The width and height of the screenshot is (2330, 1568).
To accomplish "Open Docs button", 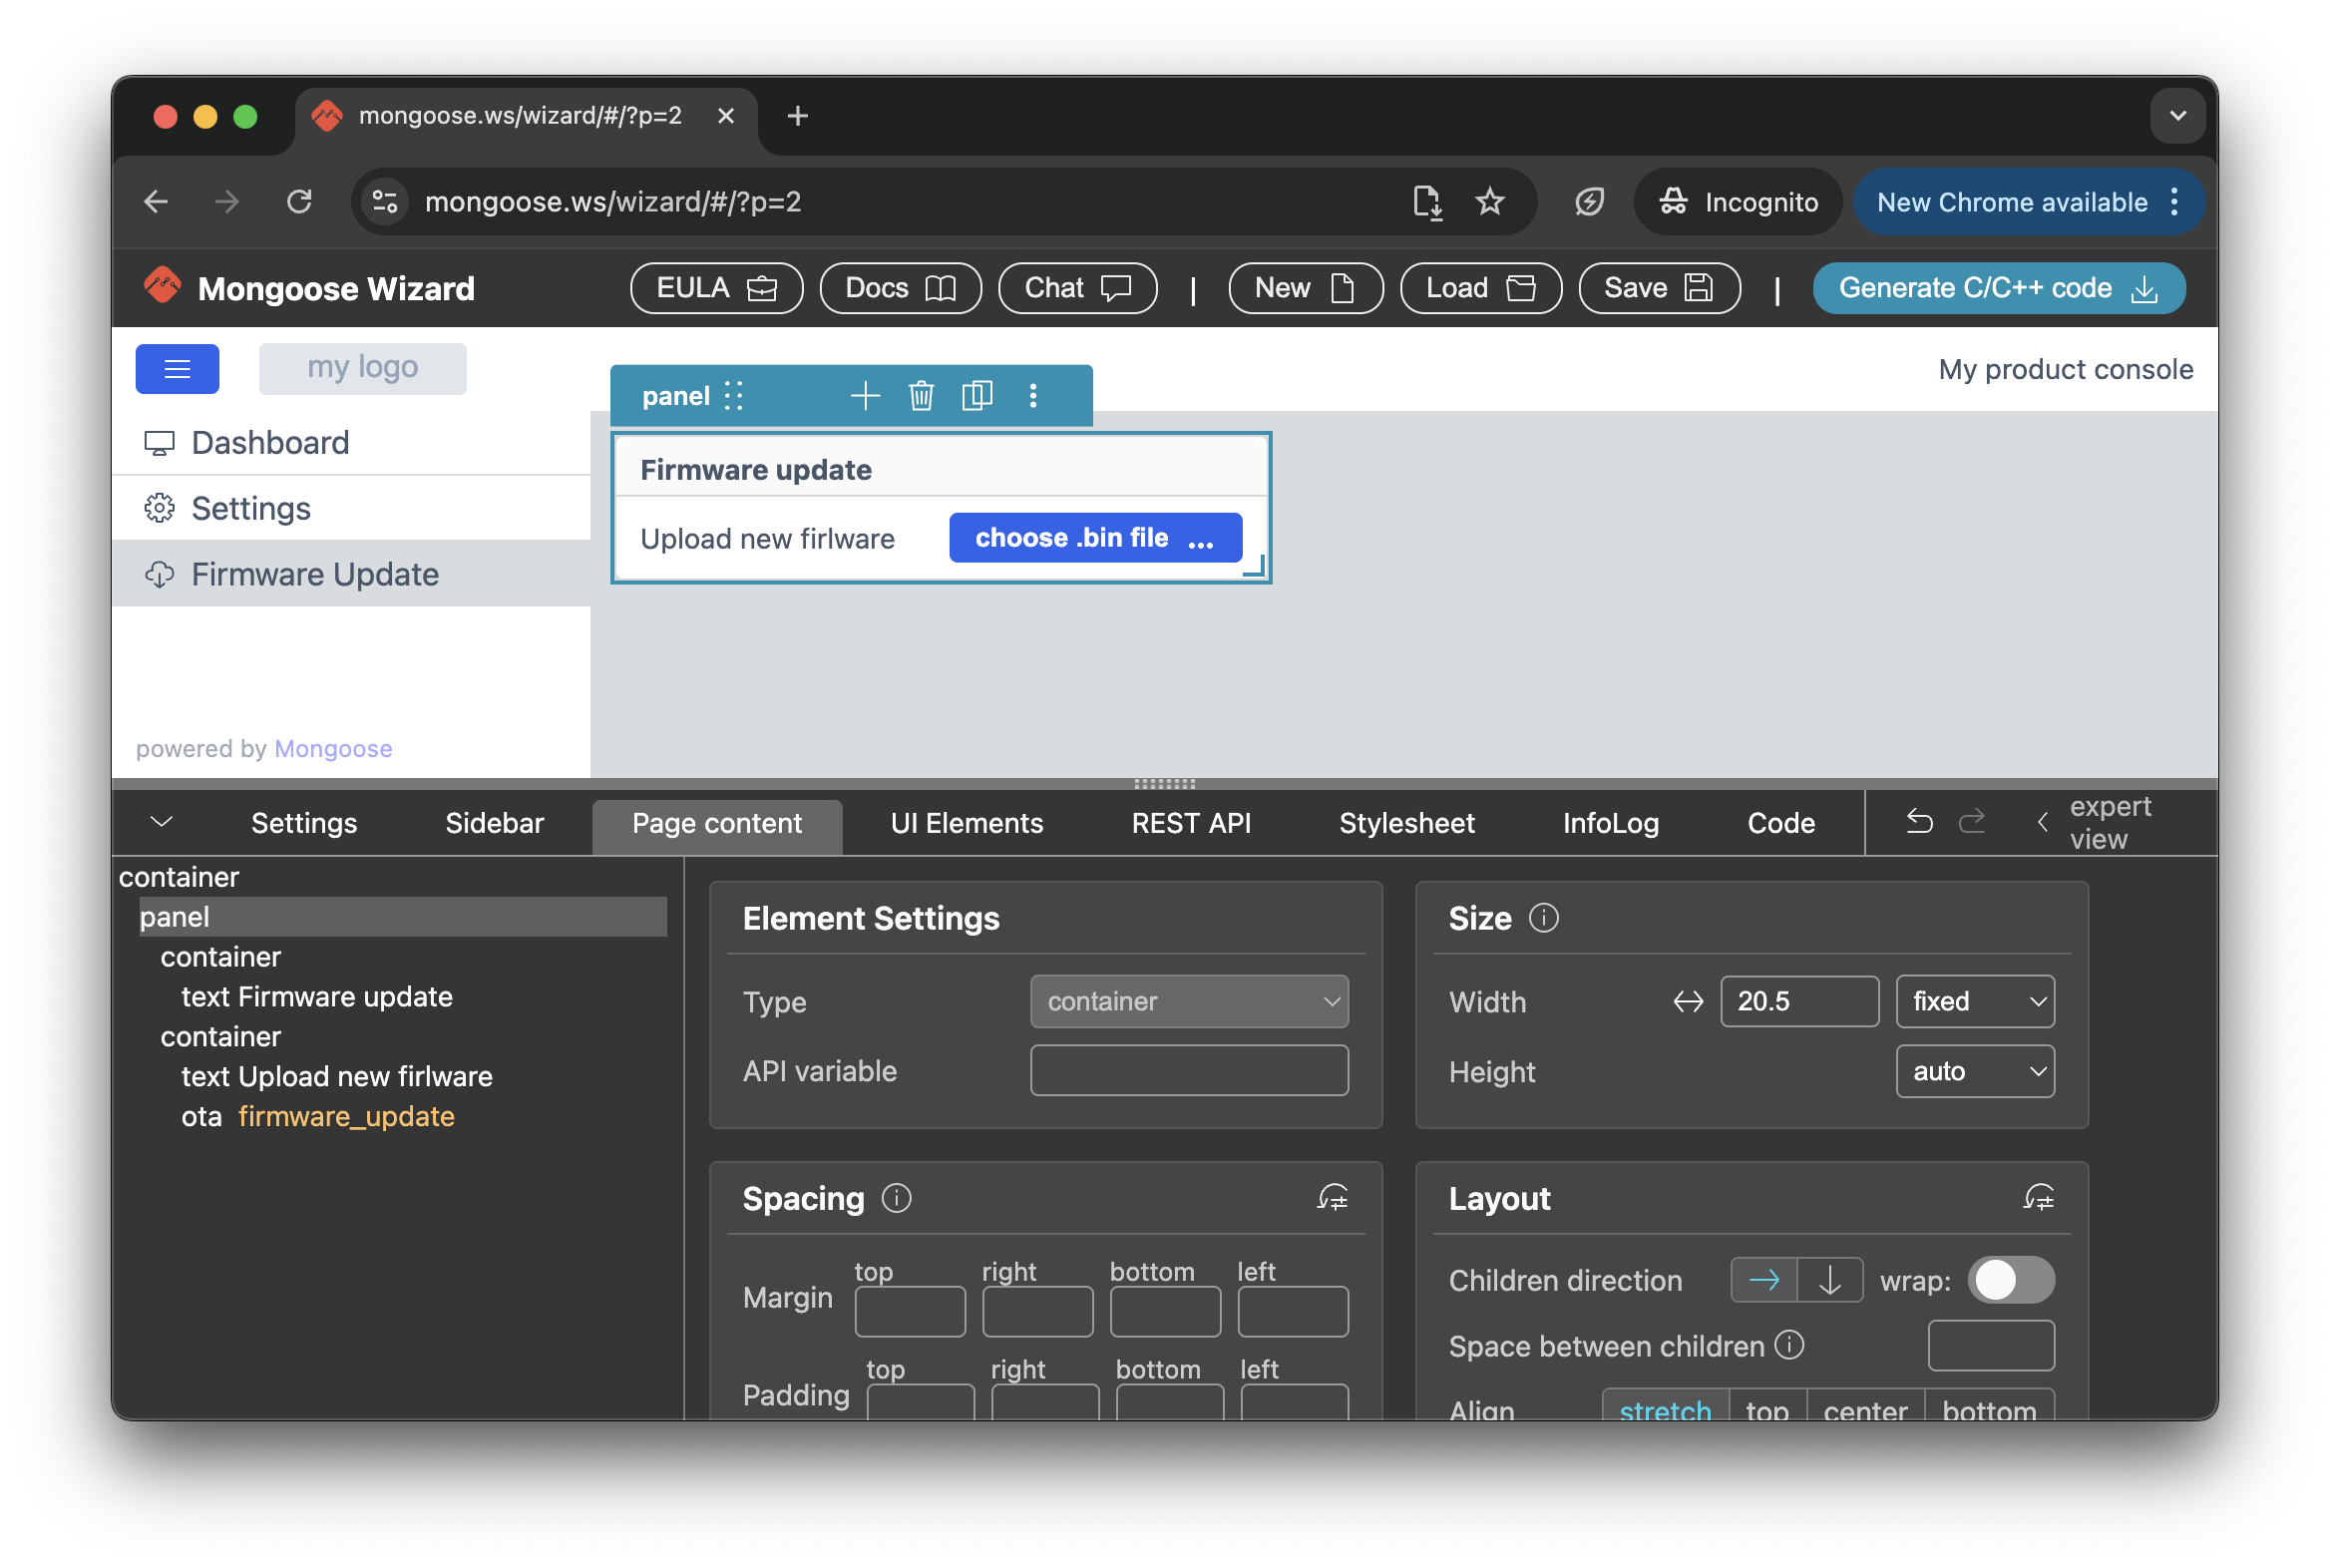I will (x=900, y=288).
